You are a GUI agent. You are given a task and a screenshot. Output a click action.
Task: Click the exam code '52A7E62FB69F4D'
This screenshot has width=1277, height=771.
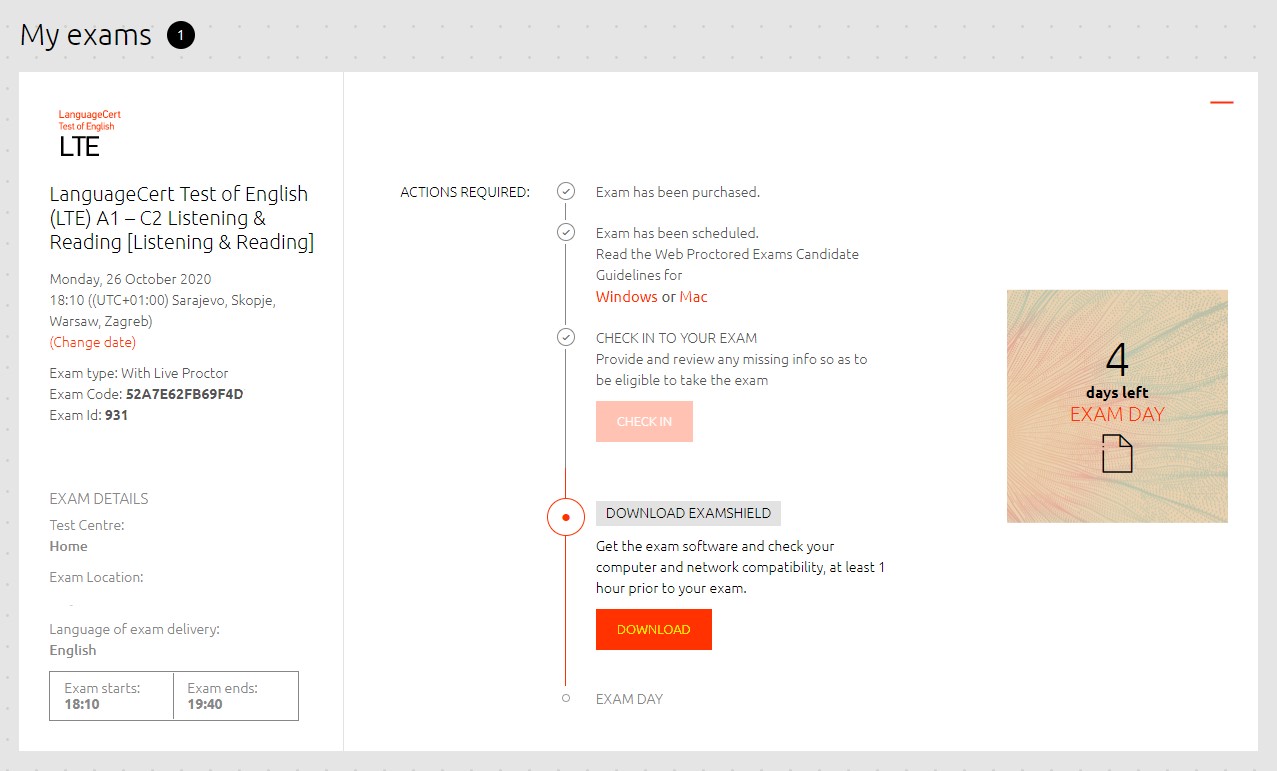coord(184,394)
